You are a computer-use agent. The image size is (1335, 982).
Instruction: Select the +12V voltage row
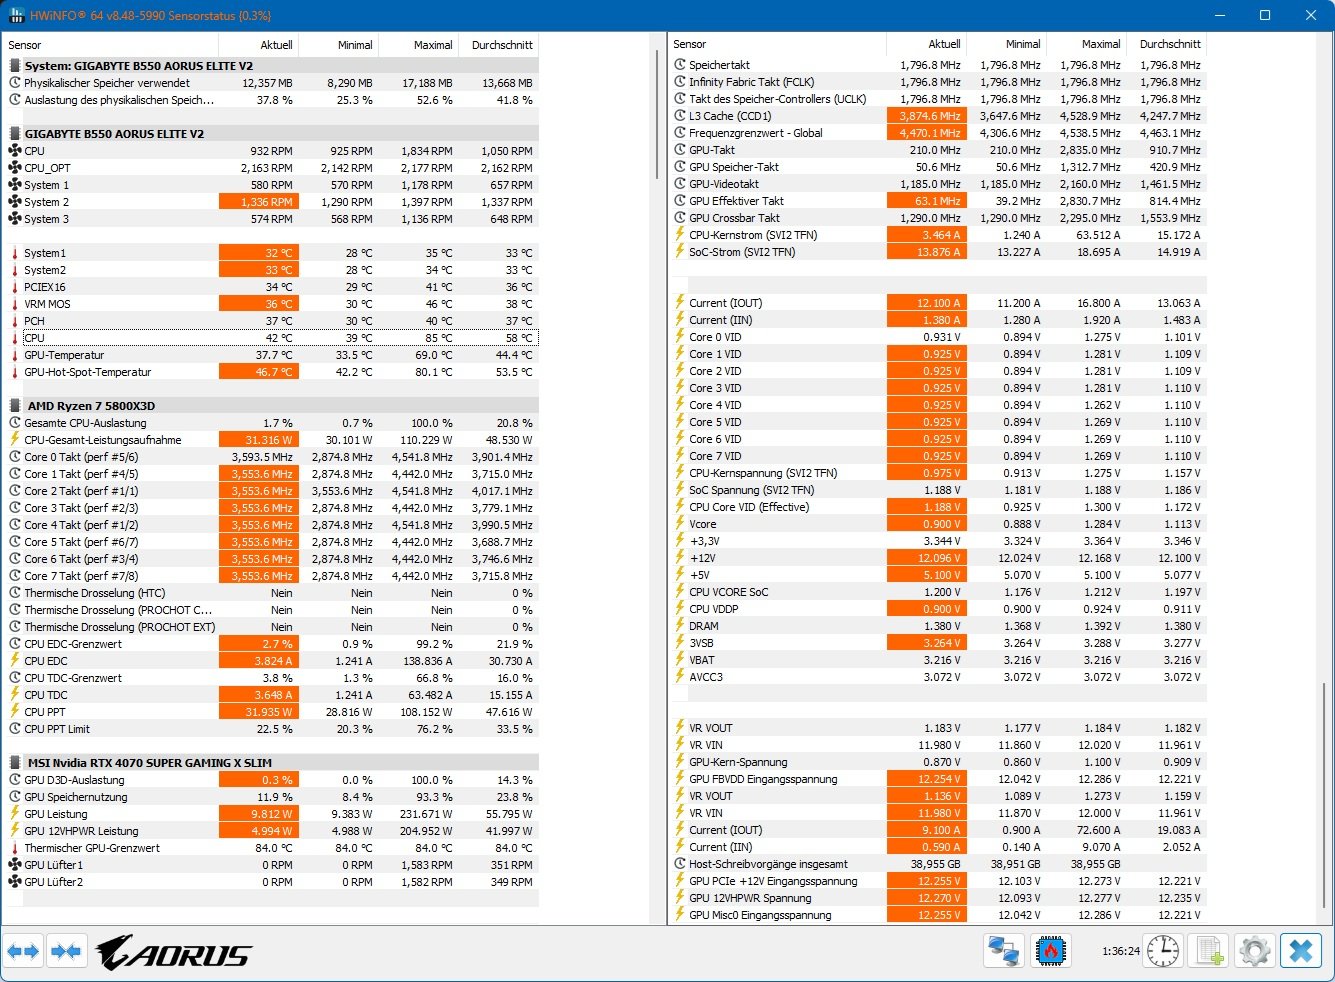[938, 558]
